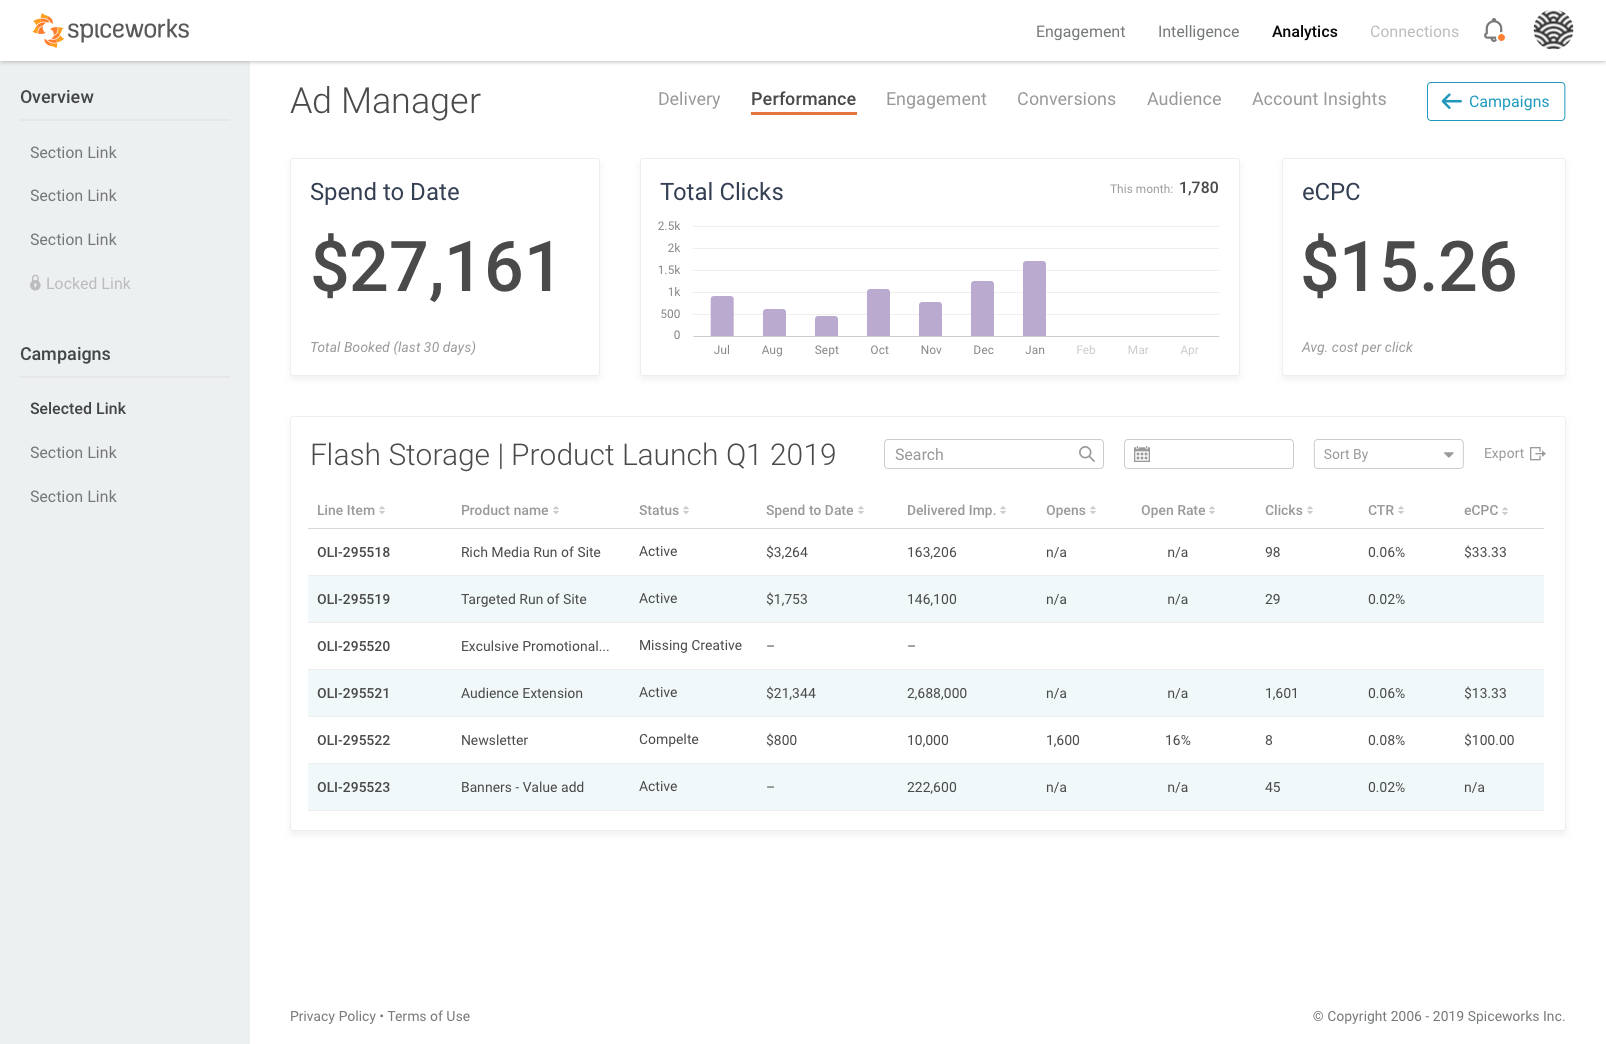Select line item OLI-295523

353,787
